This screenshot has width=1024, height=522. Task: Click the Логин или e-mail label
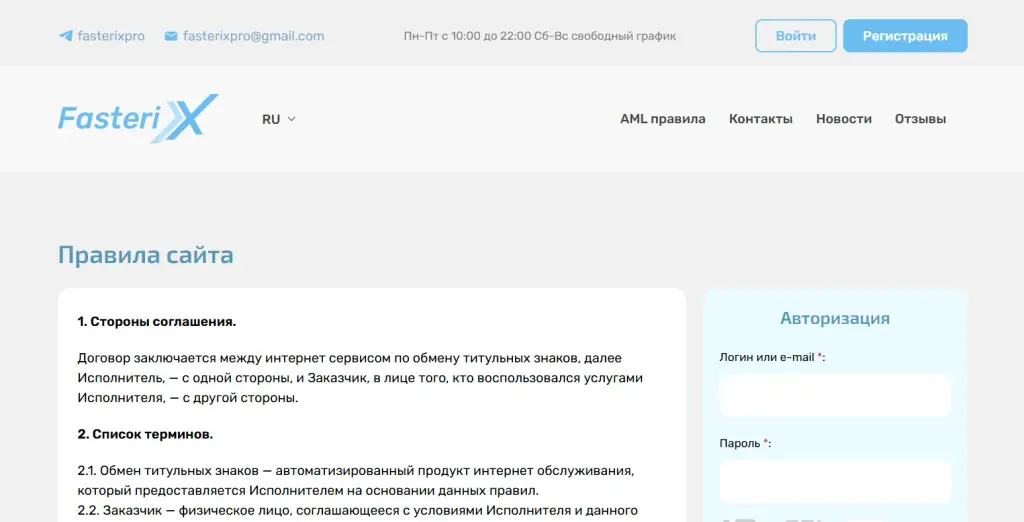[772, 357]
